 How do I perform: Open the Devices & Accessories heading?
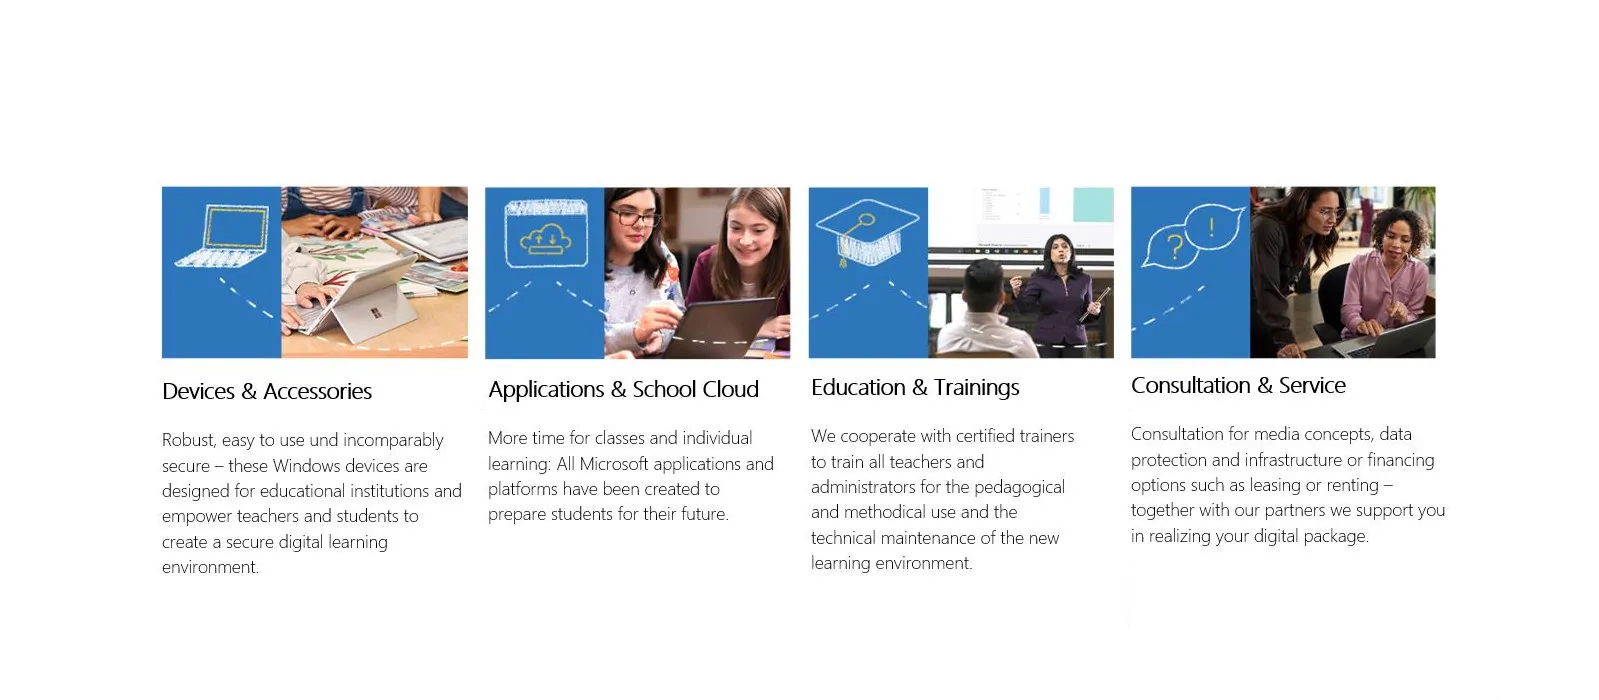click(267, 391)
